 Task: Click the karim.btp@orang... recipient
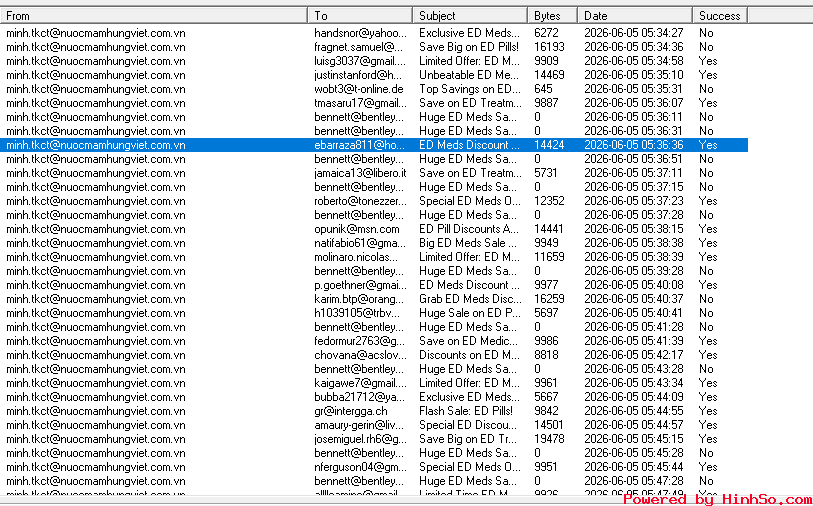coord(359,299)
